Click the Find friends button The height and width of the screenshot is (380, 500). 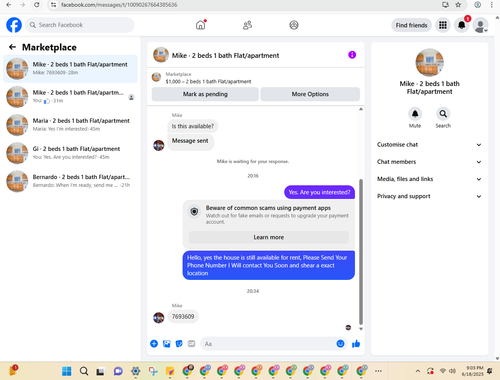[x=411, y=25]
